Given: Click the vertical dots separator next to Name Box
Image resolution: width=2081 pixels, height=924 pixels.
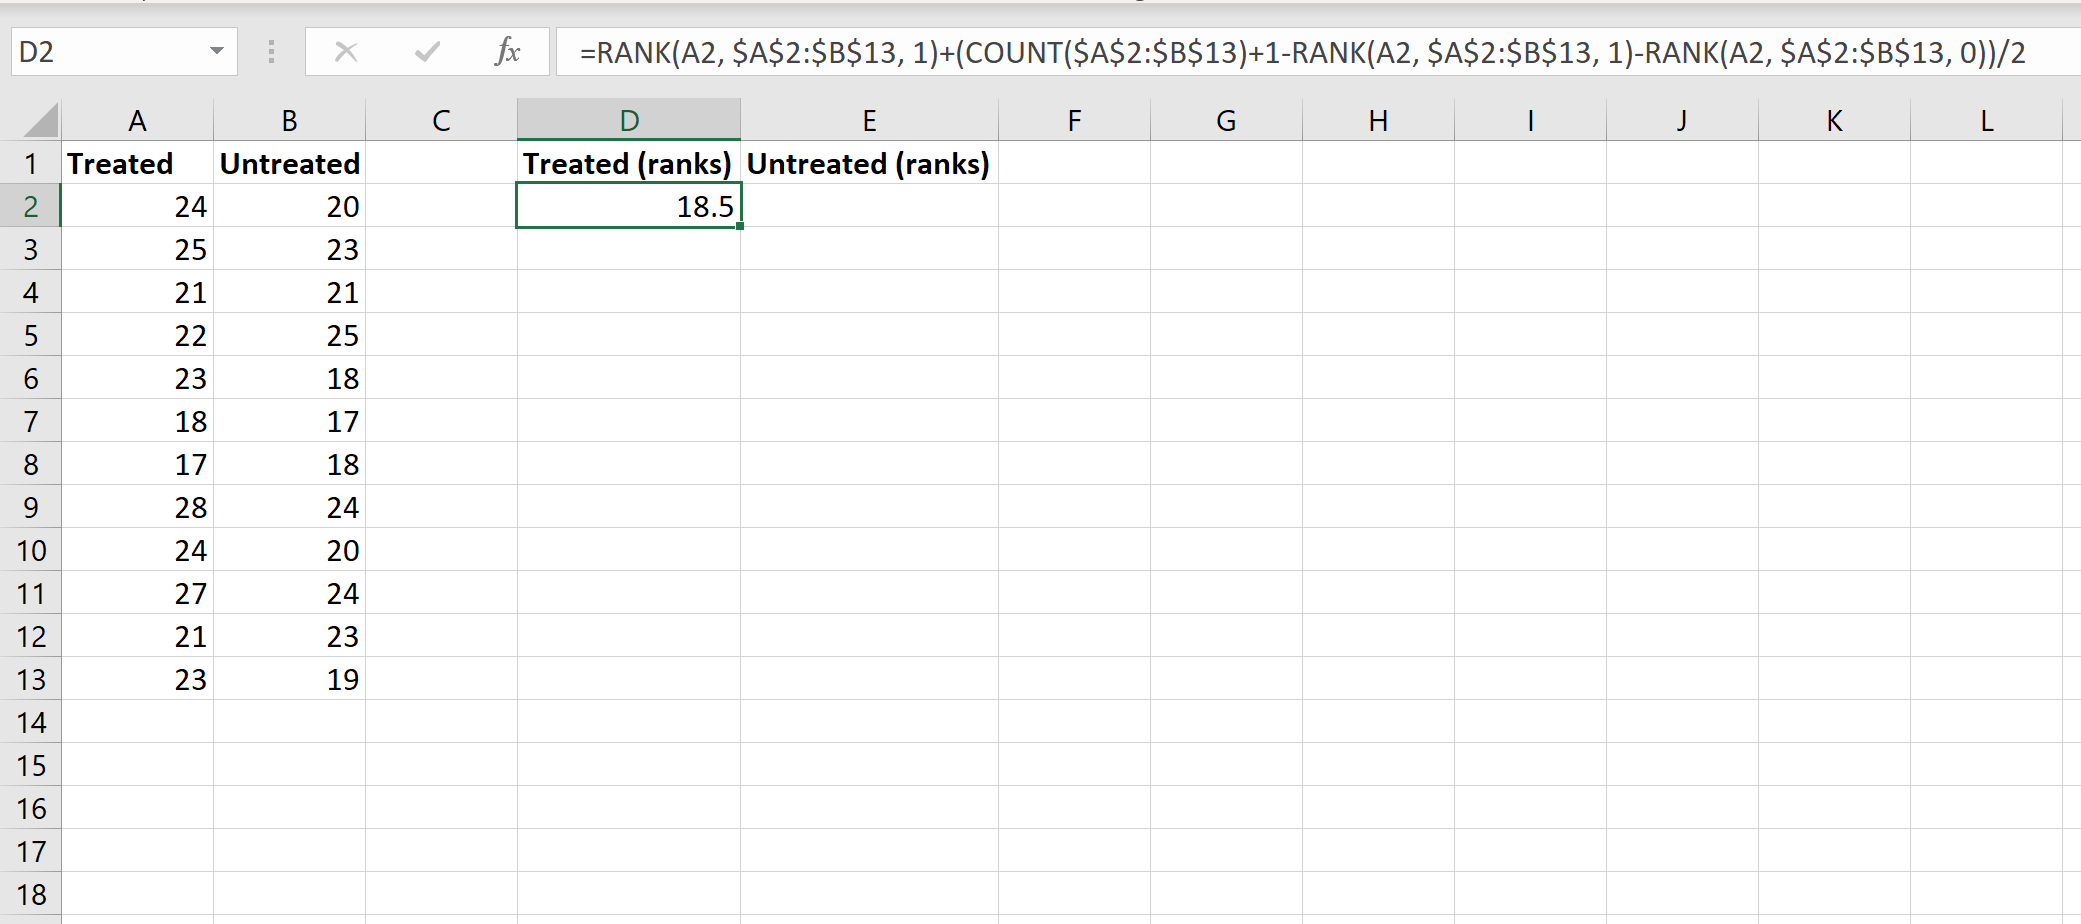Looking at the screenshot, I should [270, 52].
